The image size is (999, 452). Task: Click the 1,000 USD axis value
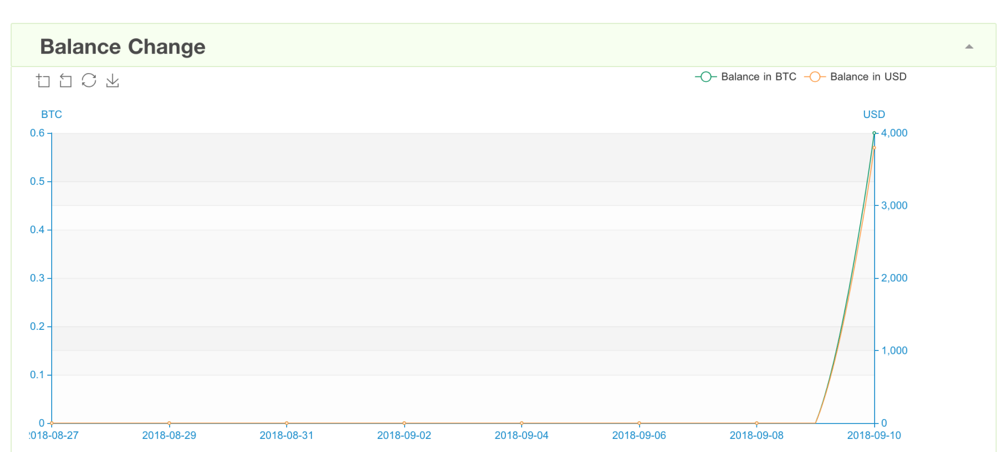[x=894, y=351]
